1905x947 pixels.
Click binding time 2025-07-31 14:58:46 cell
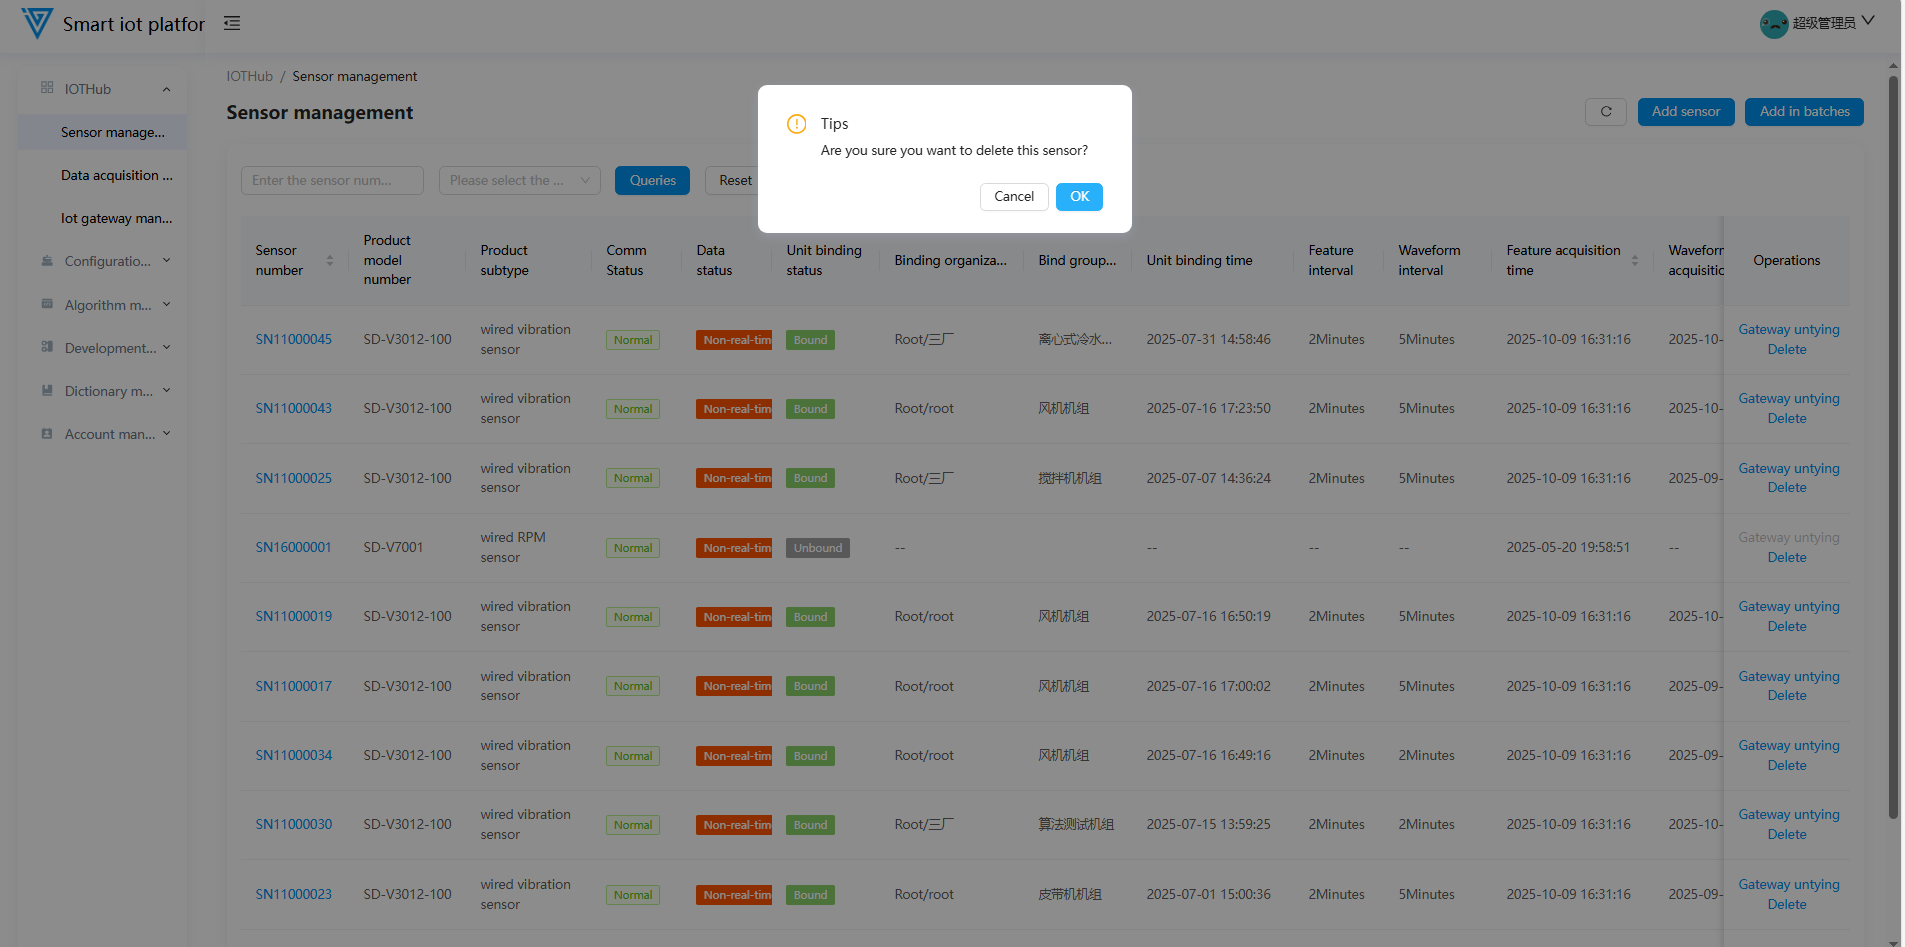(1209, 340)
